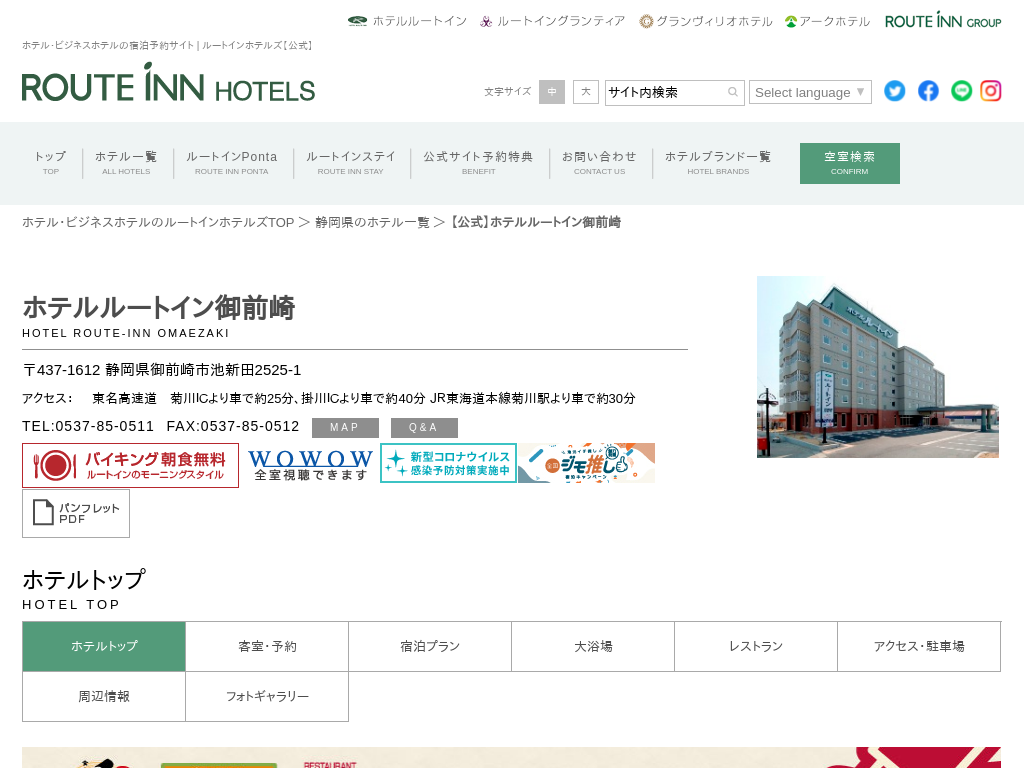Screen dimensions: 1024x768
Task: Select the 周辺情報 tab
Action: point(104,697)
